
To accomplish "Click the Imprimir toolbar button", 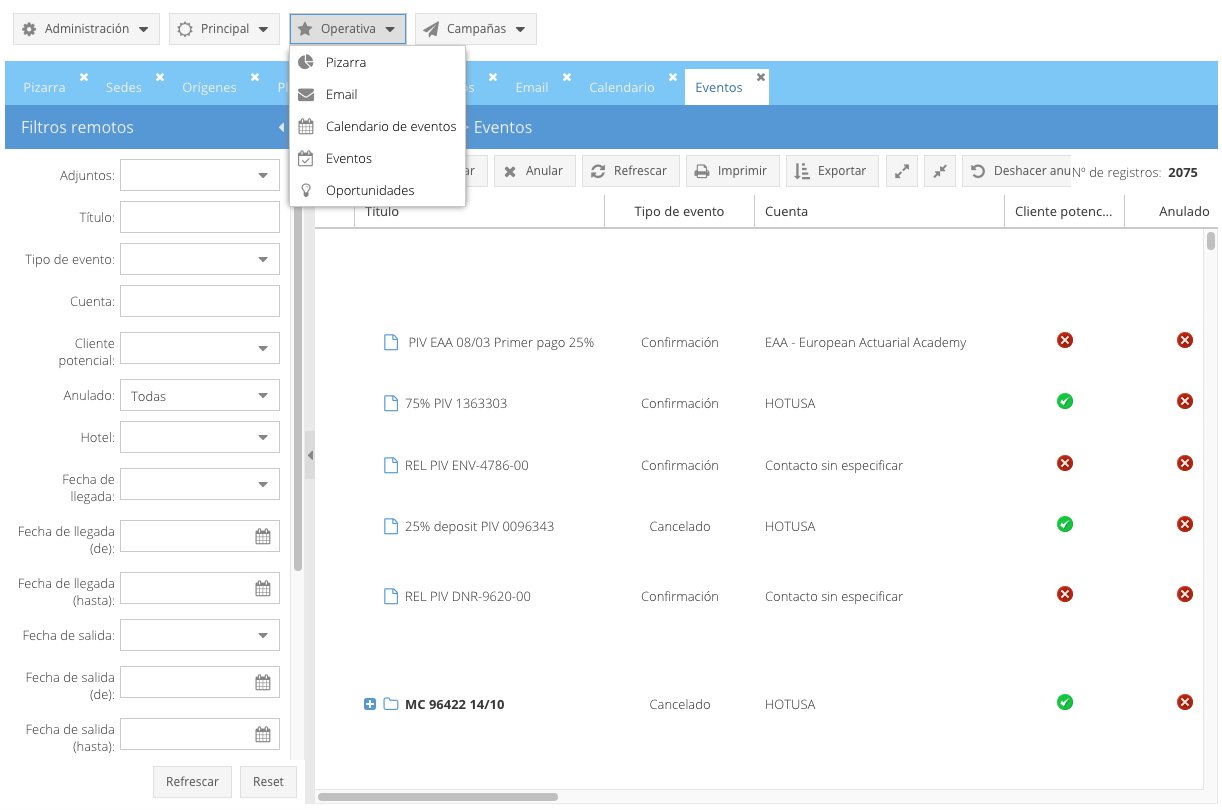I will [x=732, y=171].
